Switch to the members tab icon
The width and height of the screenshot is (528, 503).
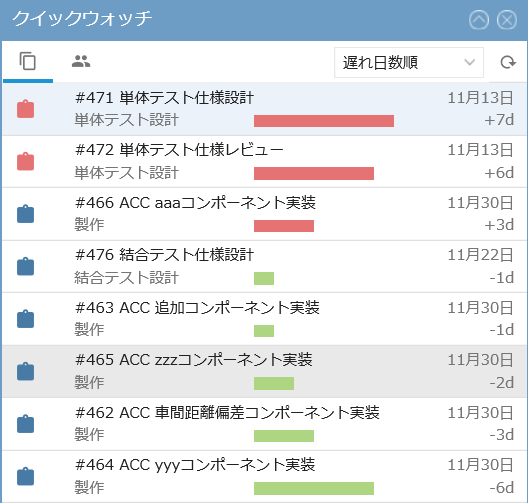point(81,61)
